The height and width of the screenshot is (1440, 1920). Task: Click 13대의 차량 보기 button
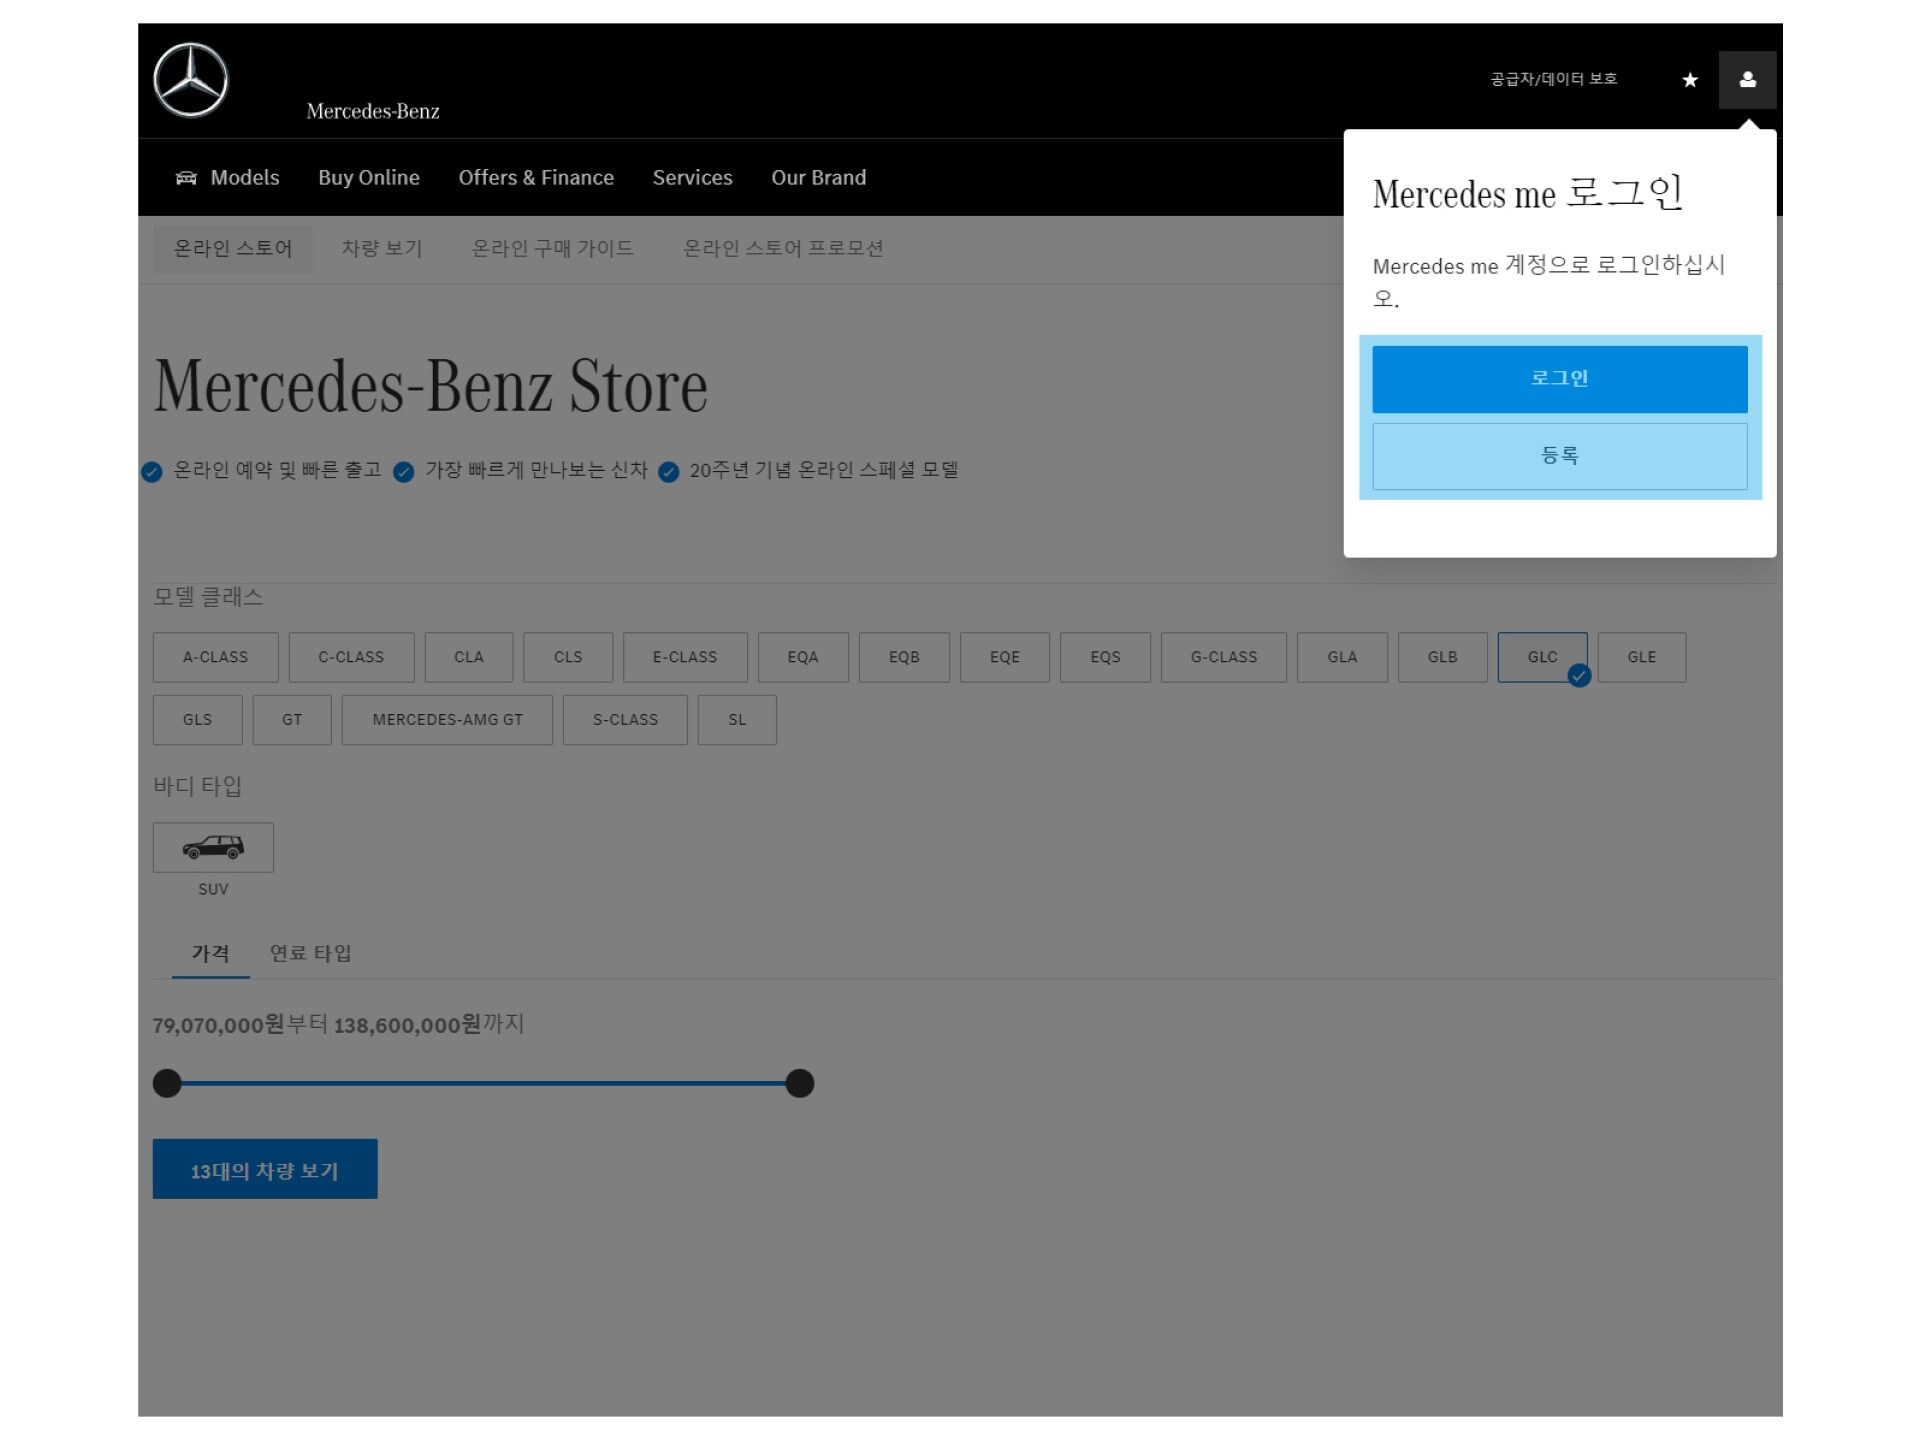click(264, 1169)
